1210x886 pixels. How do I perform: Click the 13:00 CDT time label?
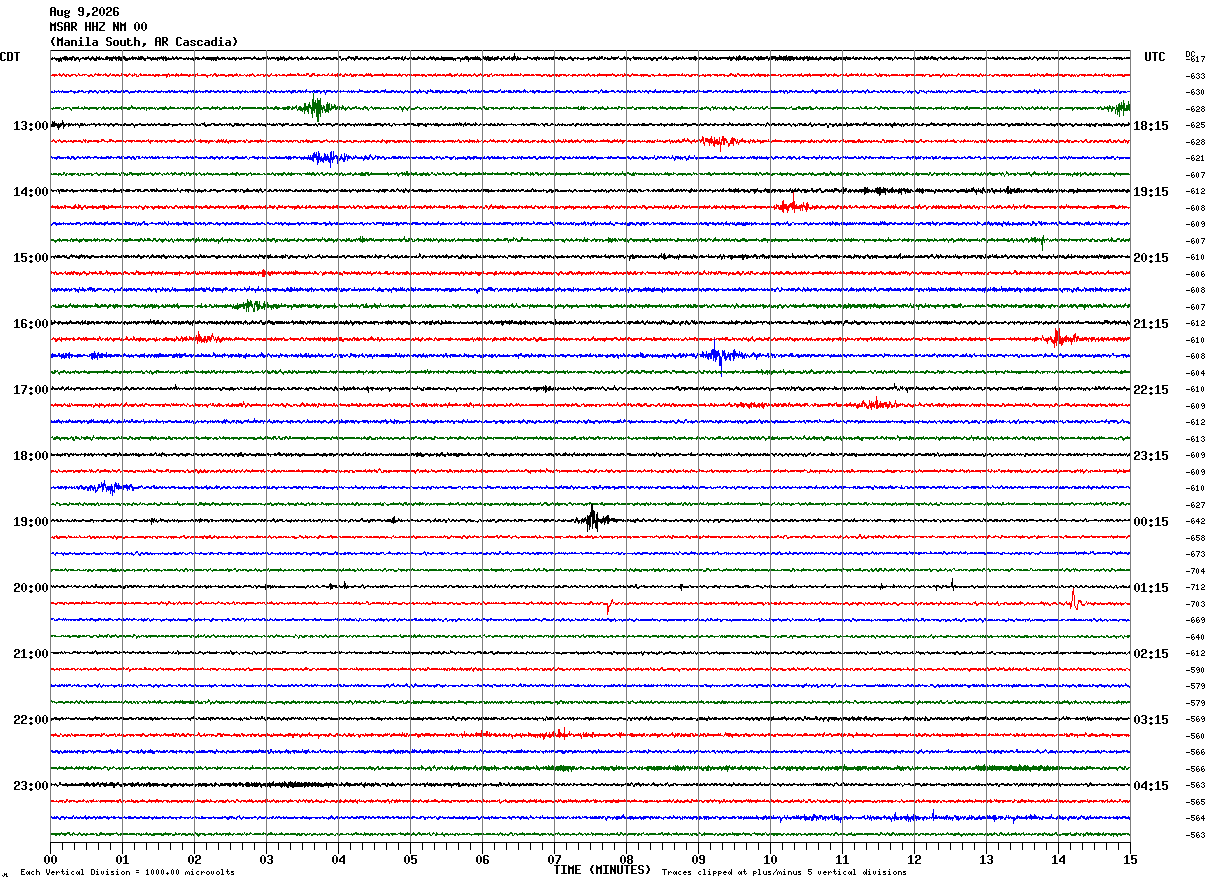(31, 126)
